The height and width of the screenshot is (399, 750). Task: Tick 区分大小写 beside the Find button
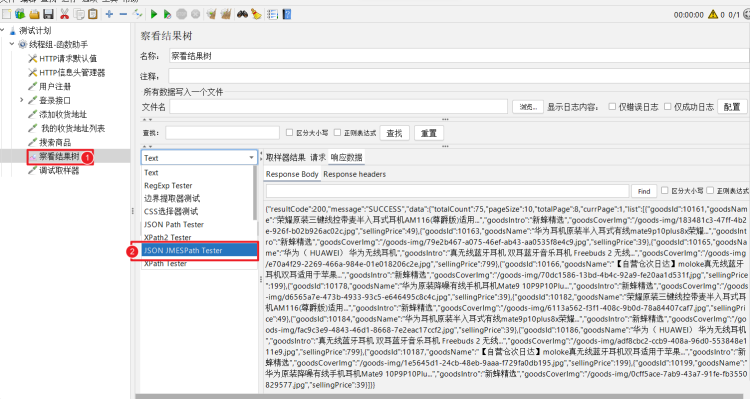click(664, 190)
